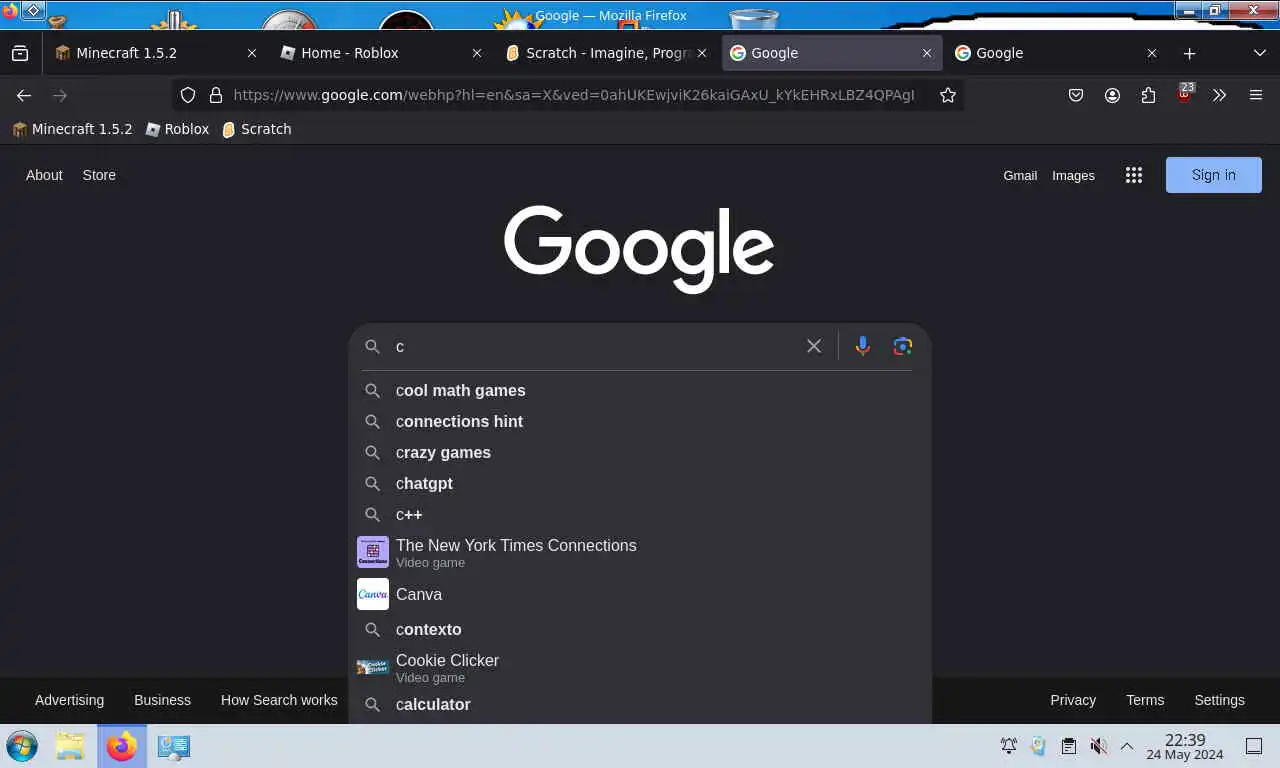Click the tracking protection shield icon
The image size is (1280, 768).
[188, 95]
